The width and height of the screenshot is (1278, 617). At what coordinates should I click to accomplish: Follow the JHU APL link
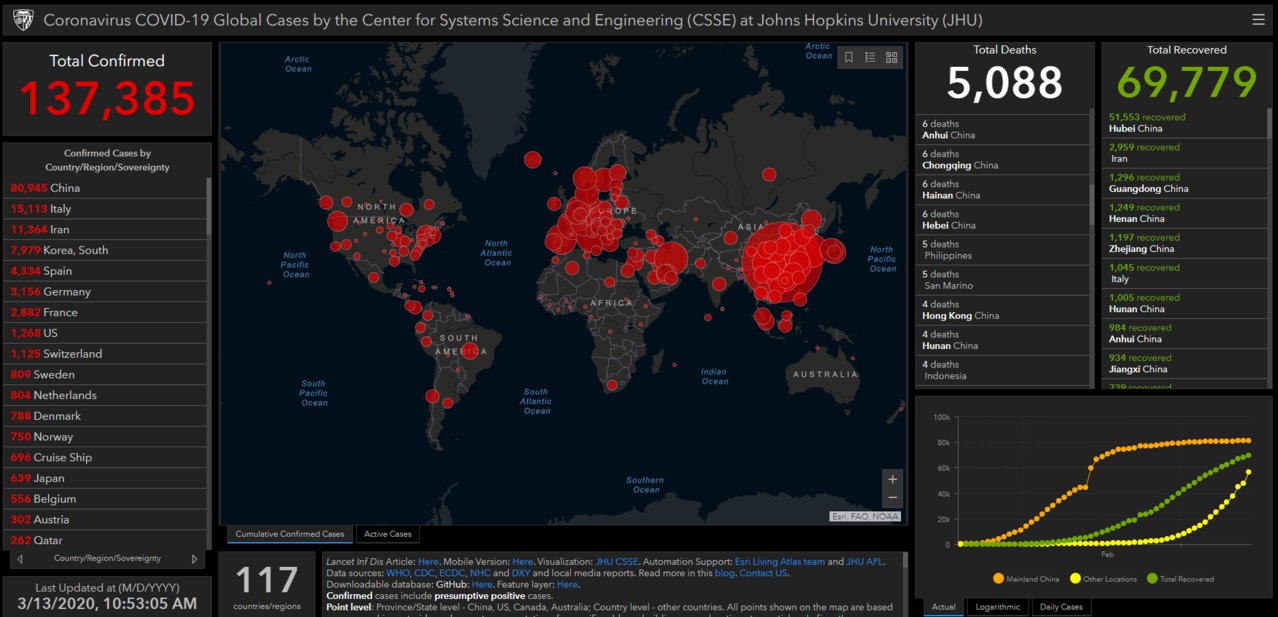tap(865, 562)
